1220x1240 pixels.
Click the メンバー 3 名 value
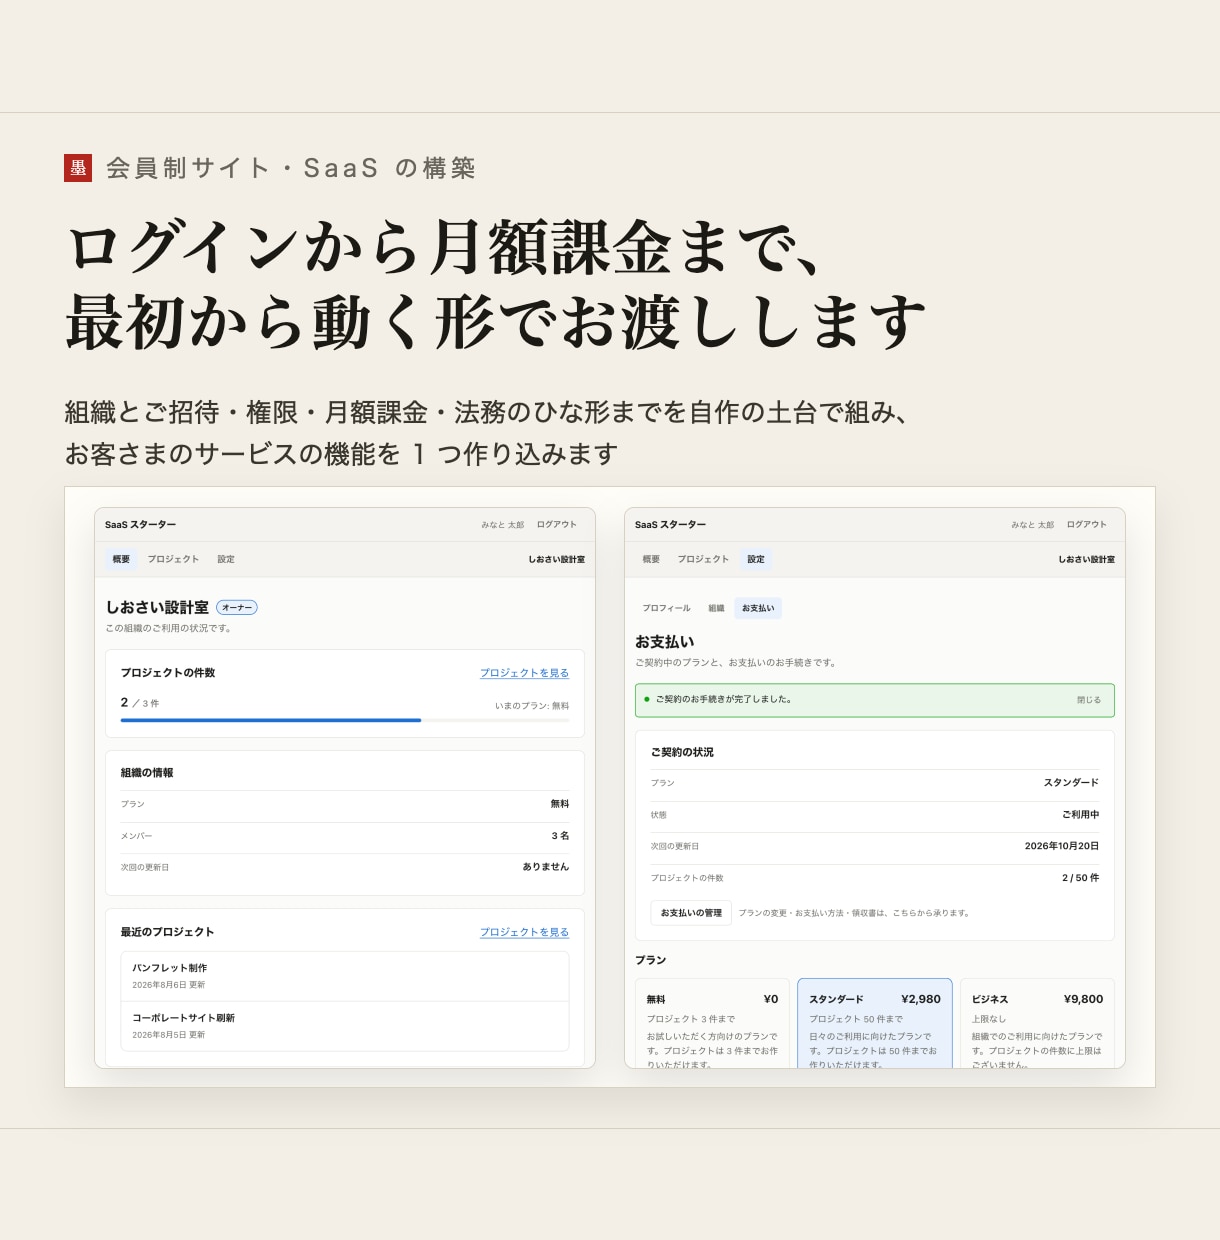(560, 836)
